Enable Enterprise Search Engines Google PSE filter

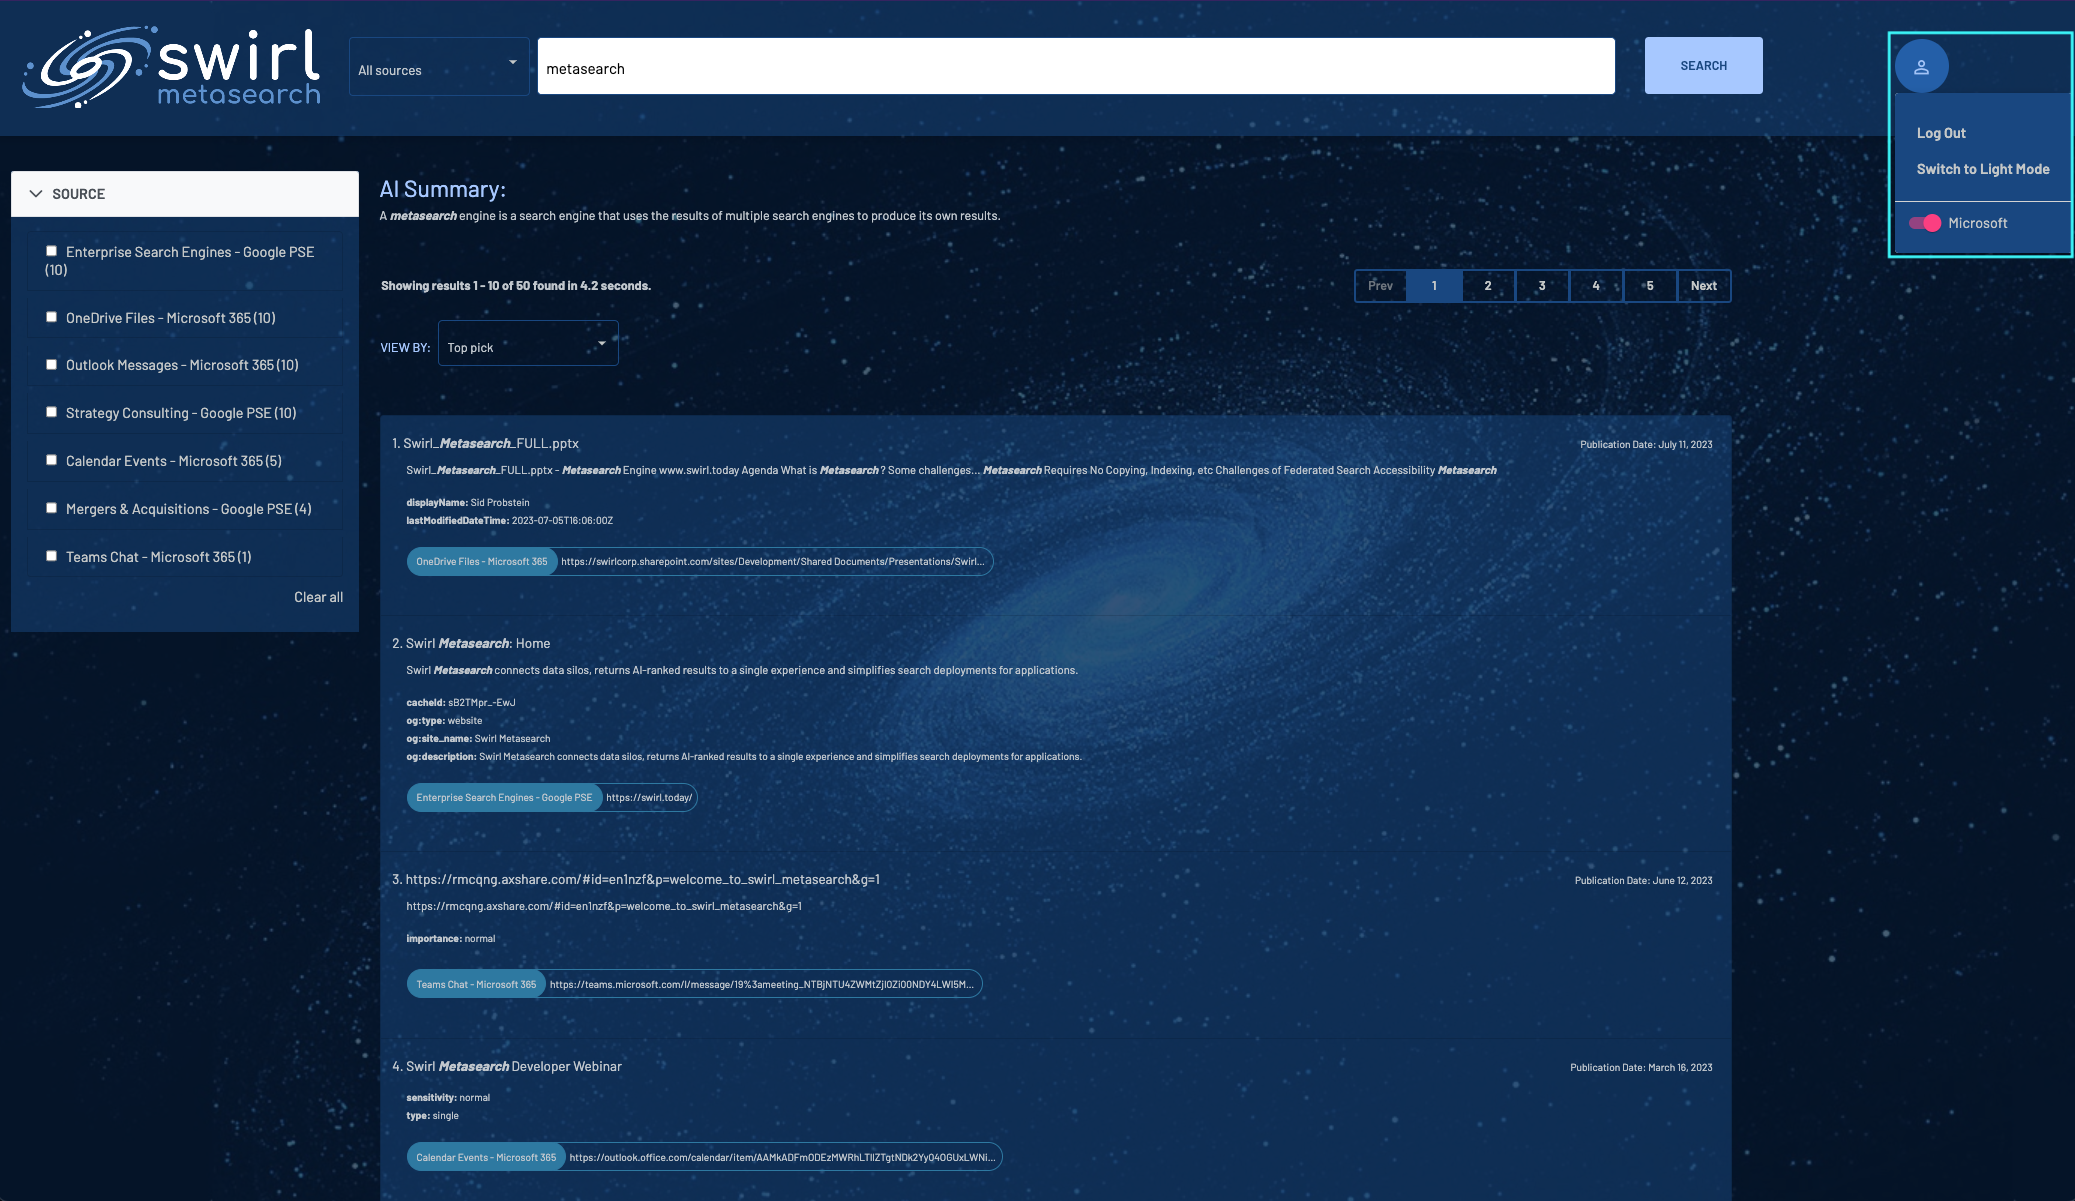pos(51,252)
